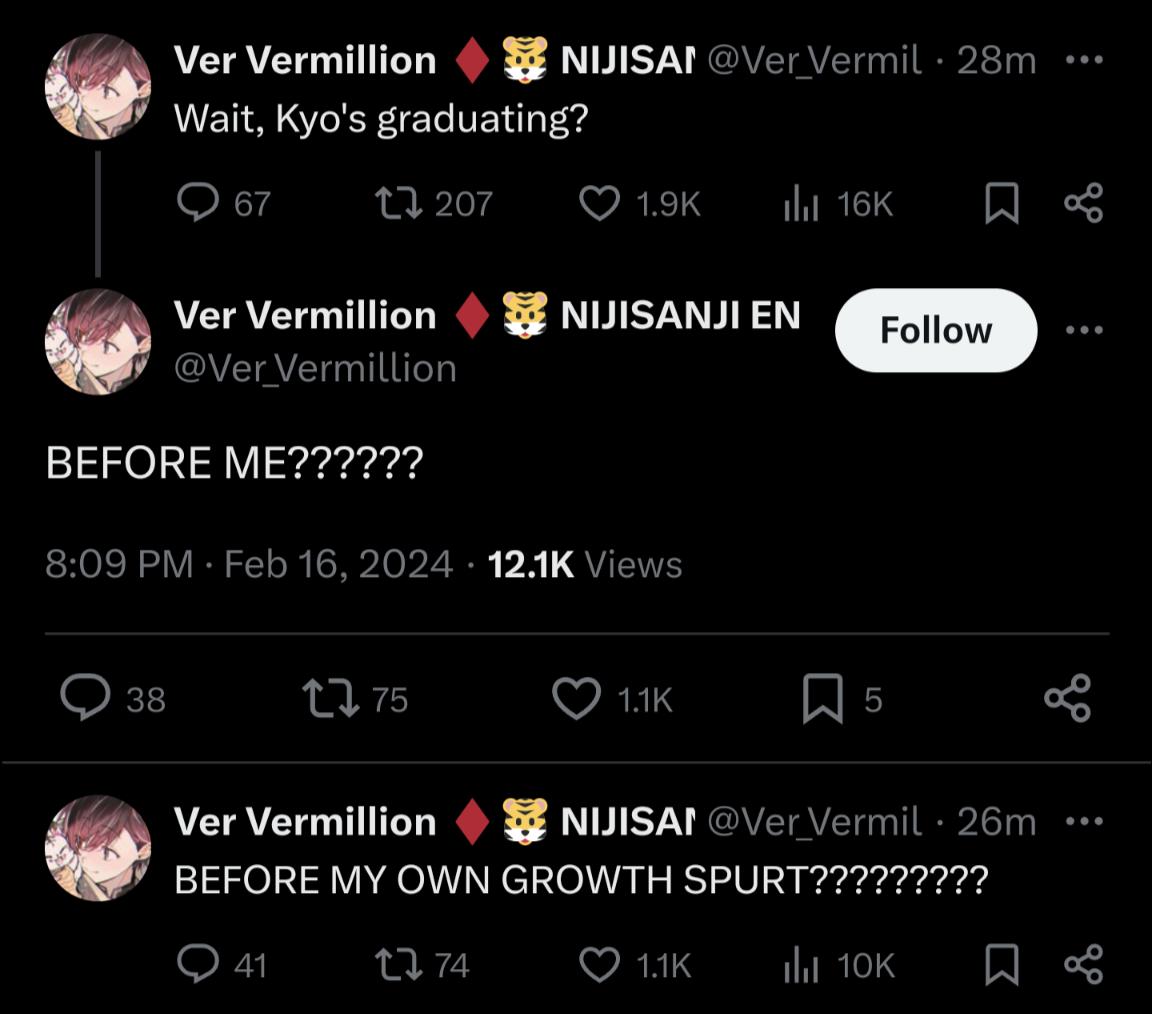Viewport: 1152px width, 1014px height.
Task: Reply to the "Wait, Kyo's graduating?" tweet
Action: pos(198,204)
